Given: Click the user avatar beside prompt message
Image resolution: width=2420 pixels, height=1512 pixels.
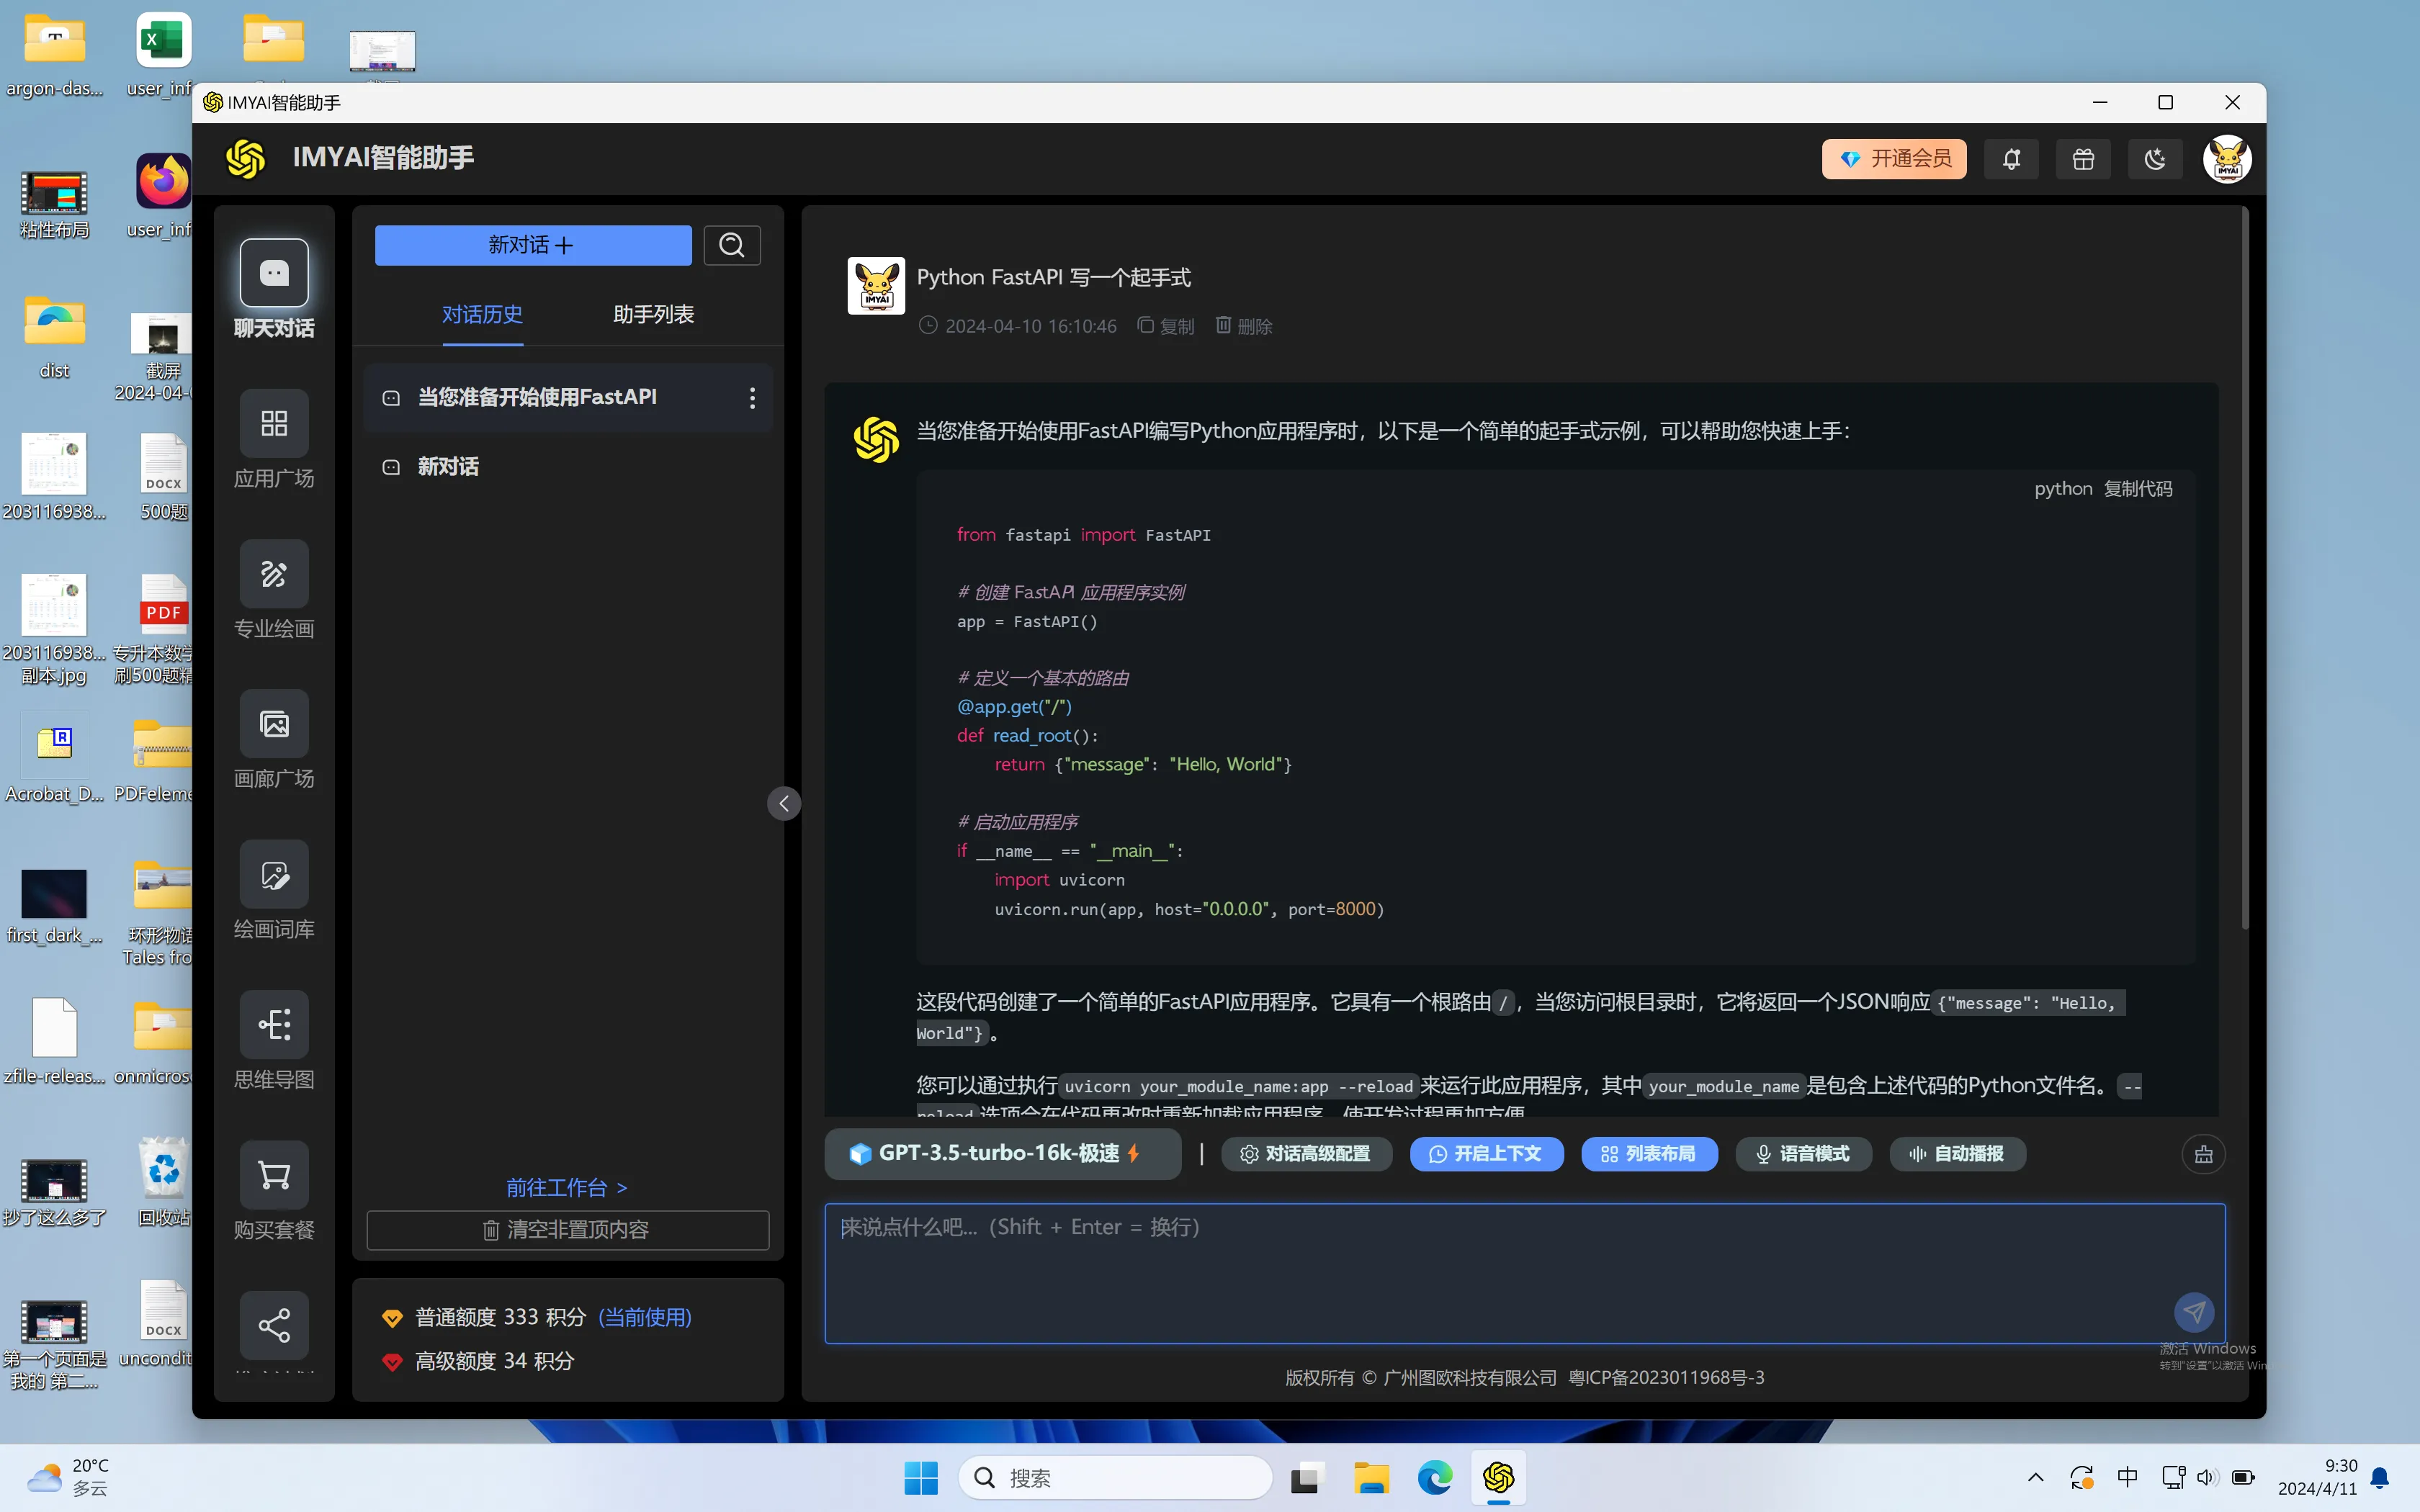Looking at the screenshot, I should point(876,286).
